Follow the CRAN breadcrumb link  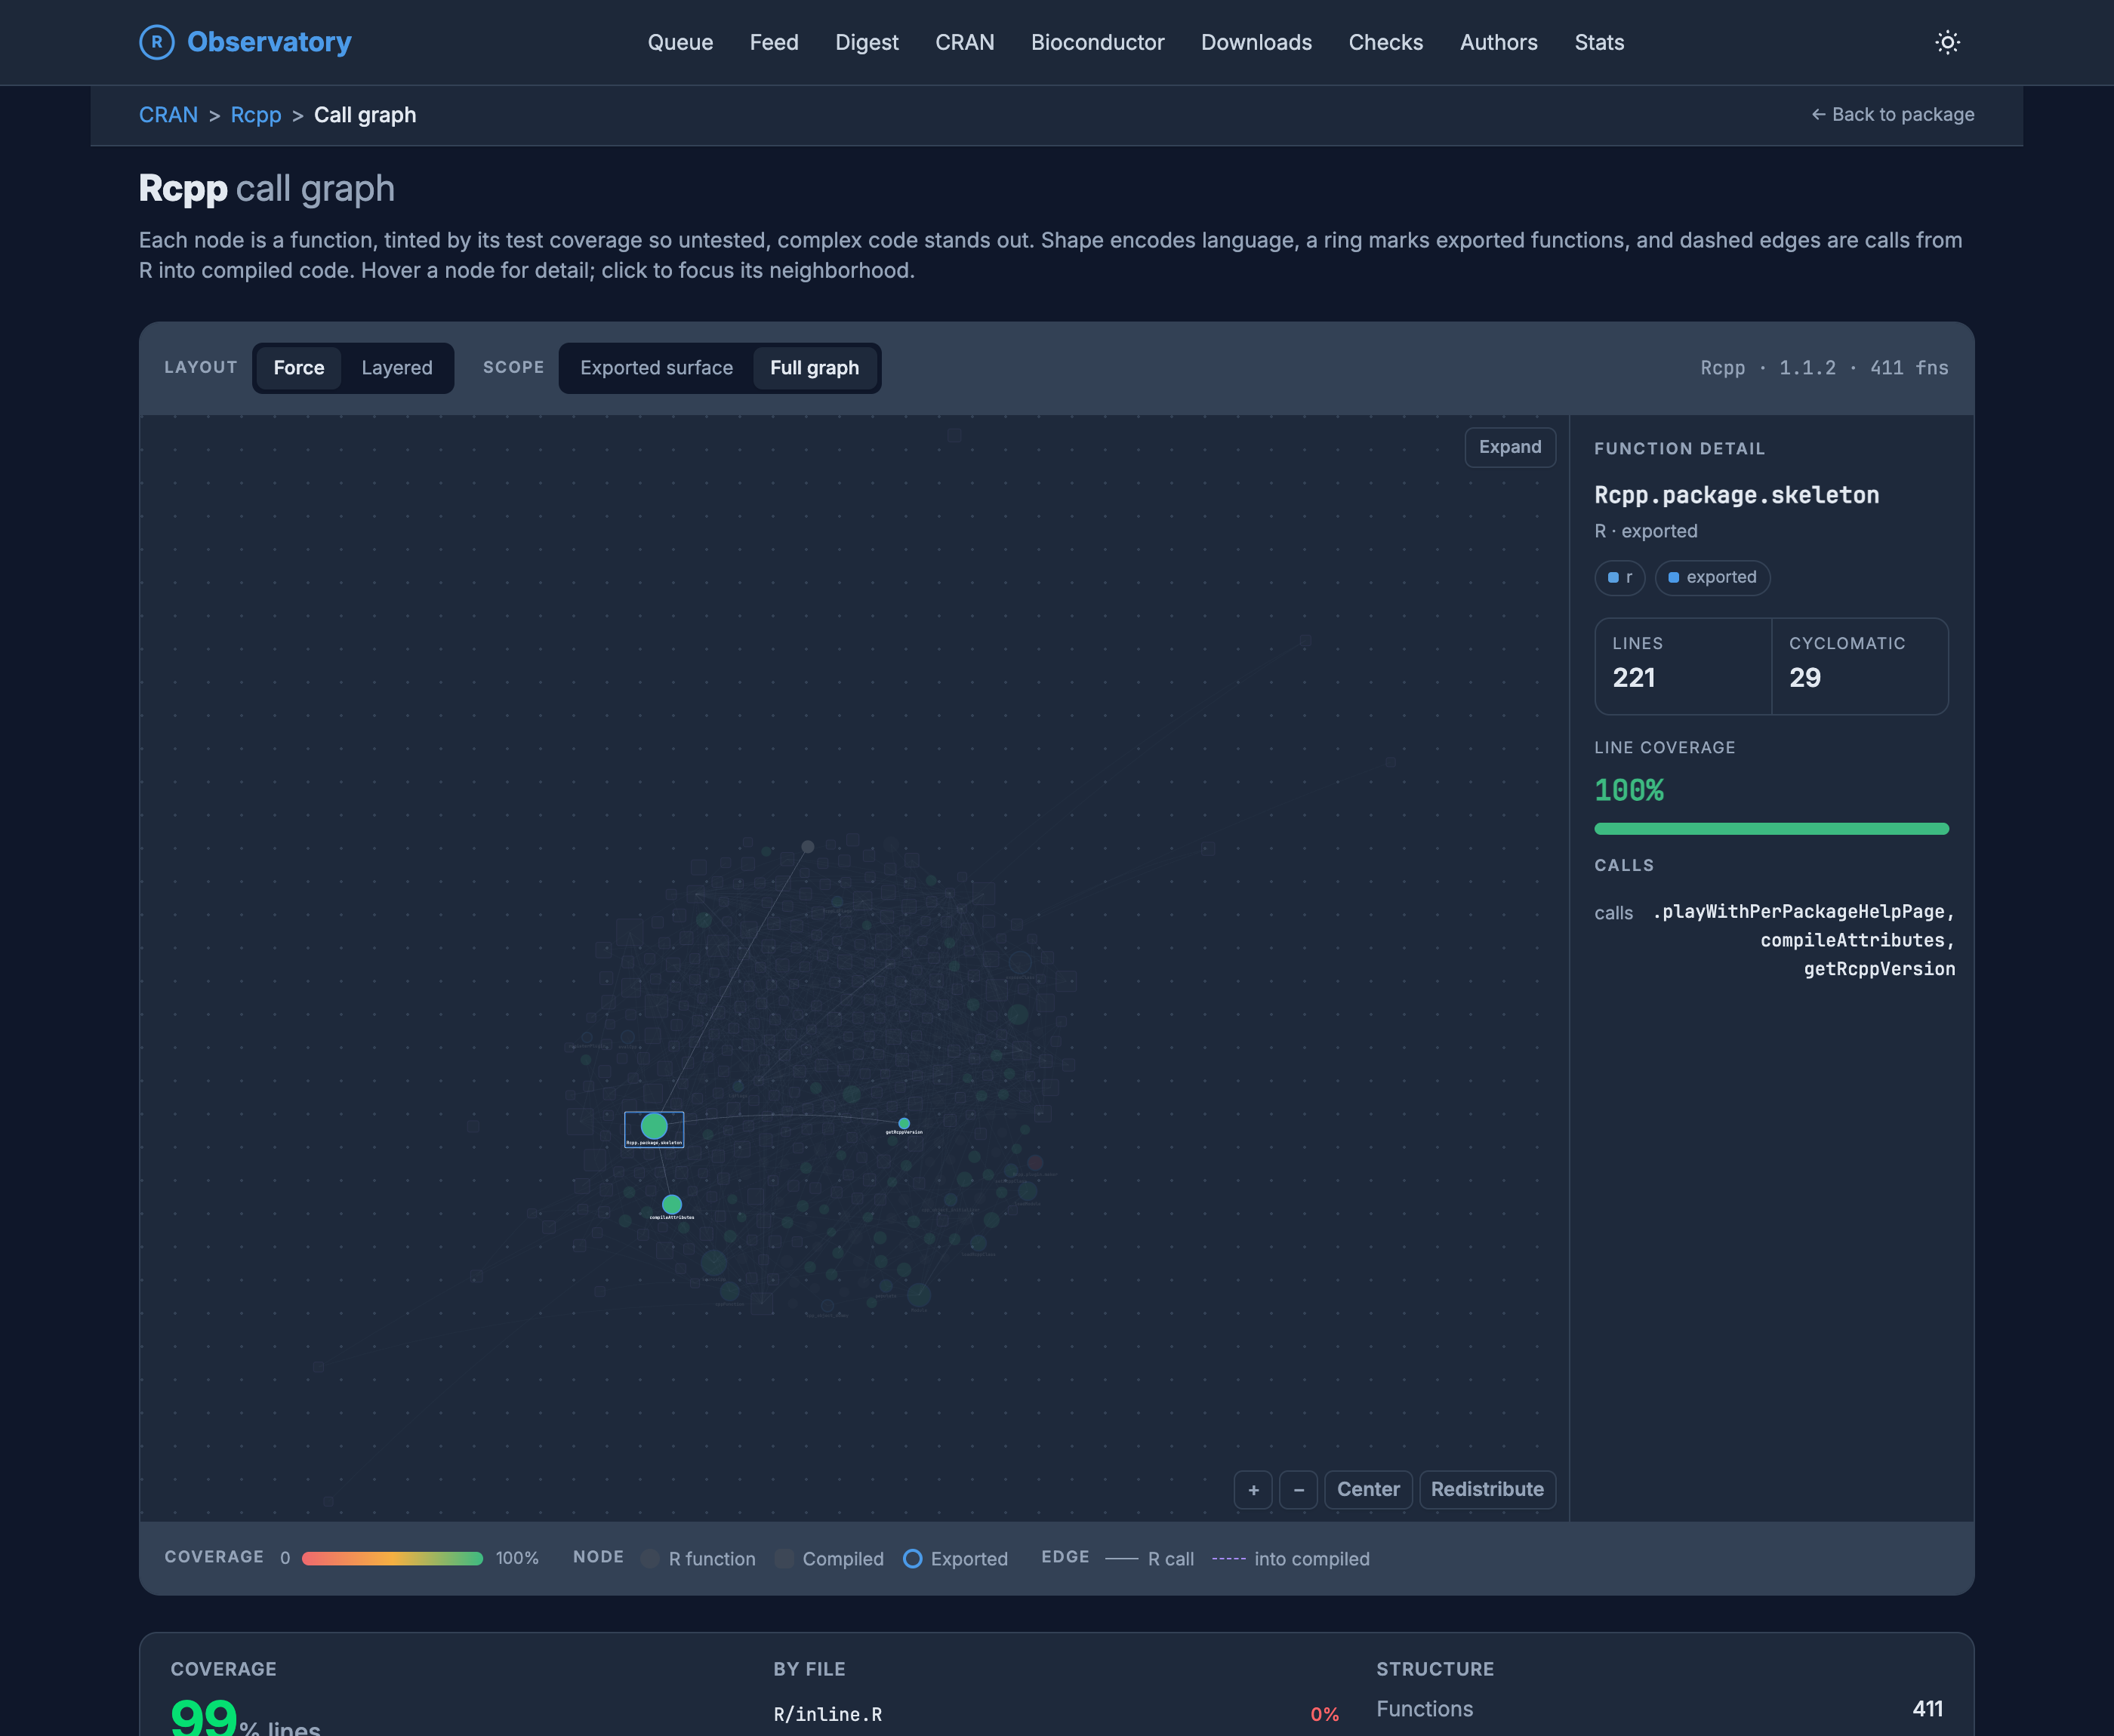(168, 115)
